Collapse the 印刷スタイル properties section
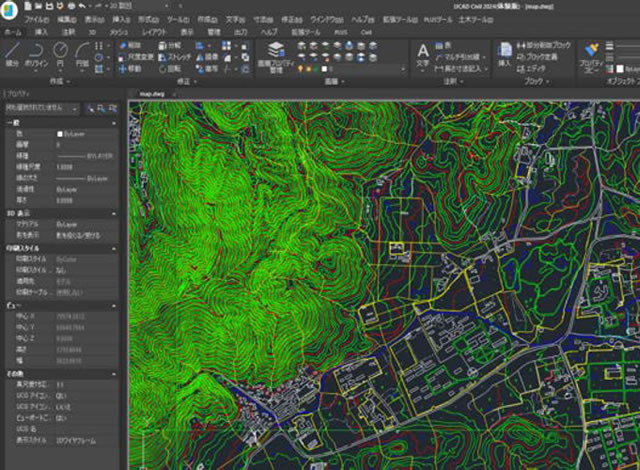 (113, 248)
